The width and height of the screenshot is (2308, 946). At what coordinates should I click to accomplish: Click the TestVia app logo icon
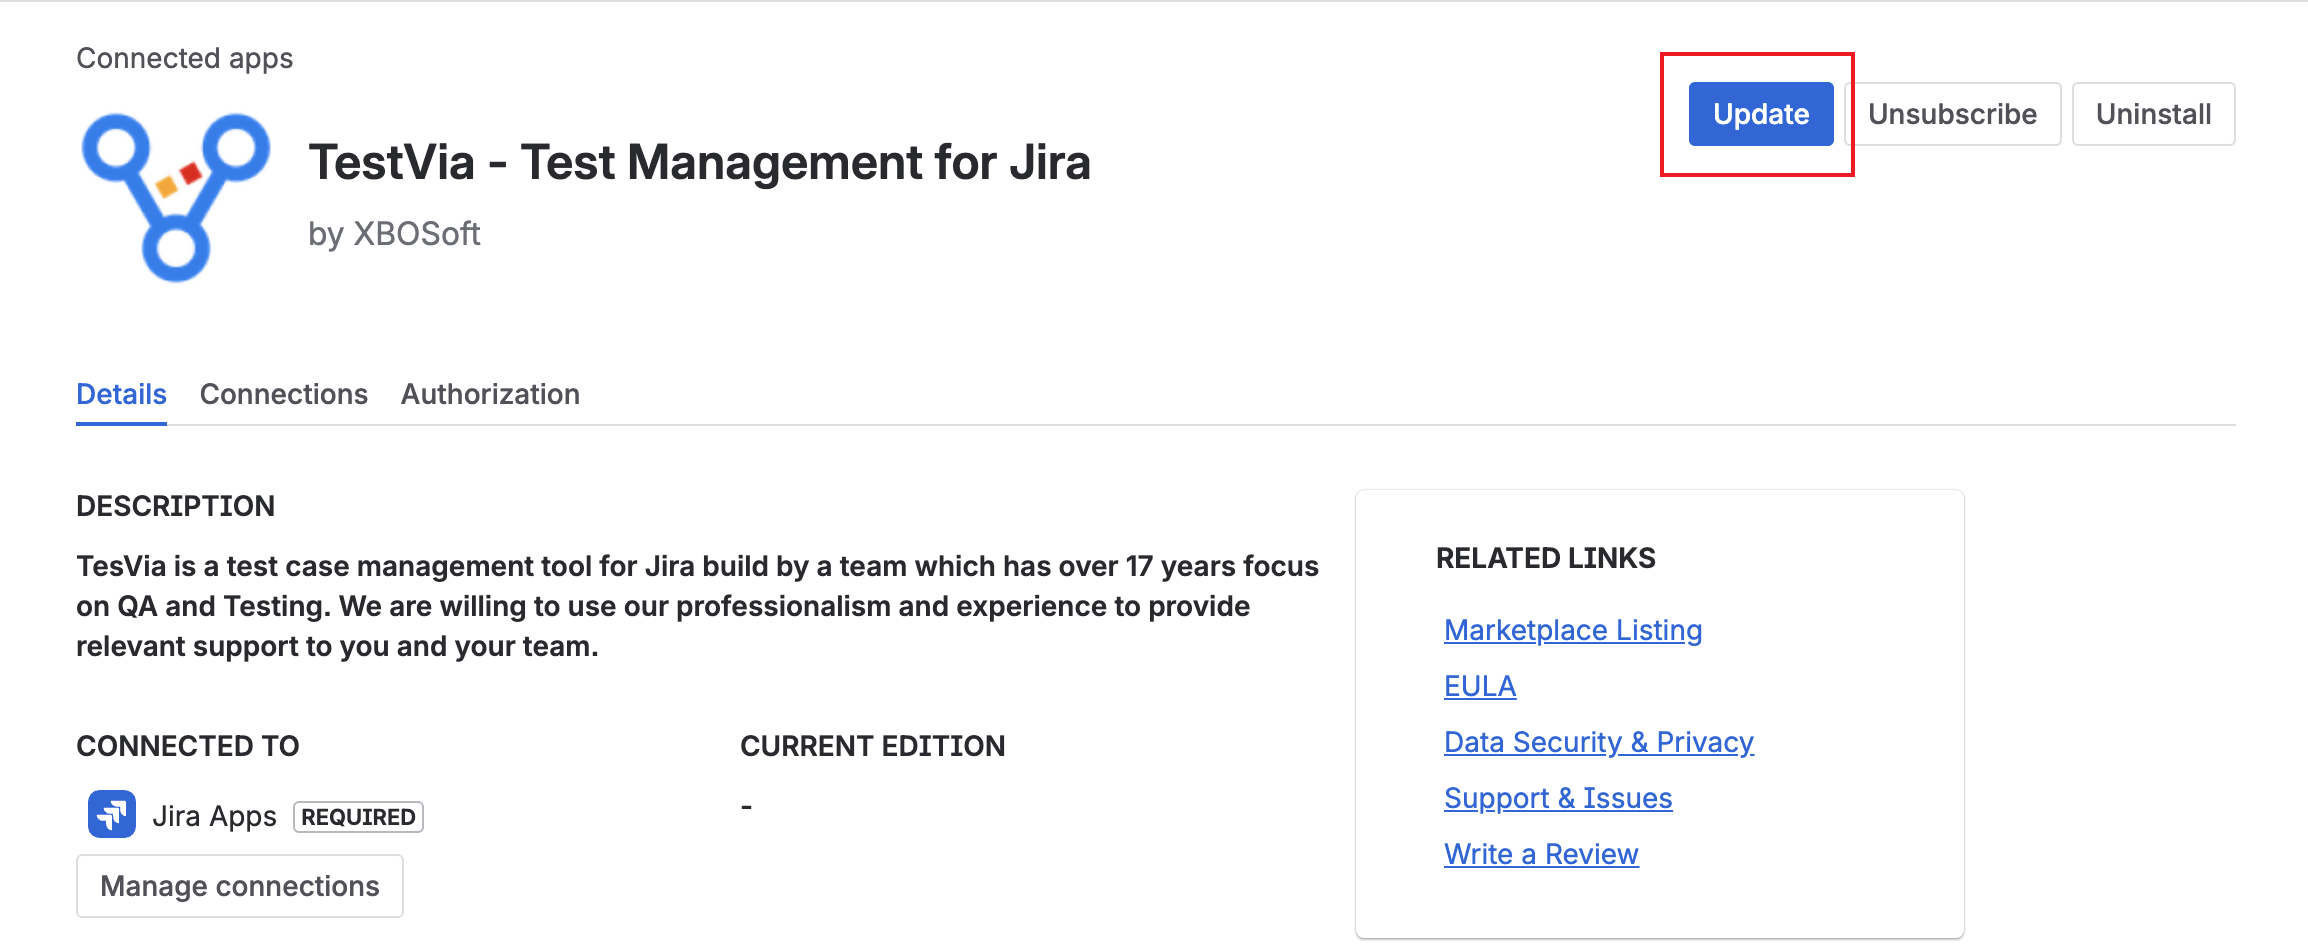pyautogui.click(x=176, y=197)
